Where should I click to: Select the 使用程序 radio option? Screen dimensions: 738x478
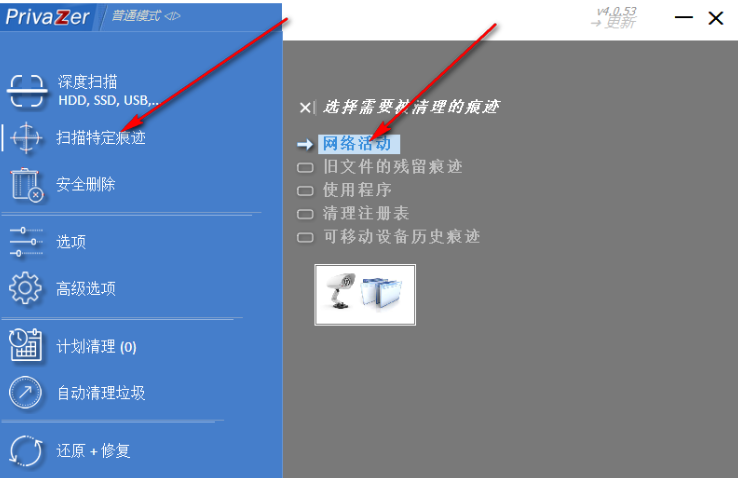click(x=305, y=191)
